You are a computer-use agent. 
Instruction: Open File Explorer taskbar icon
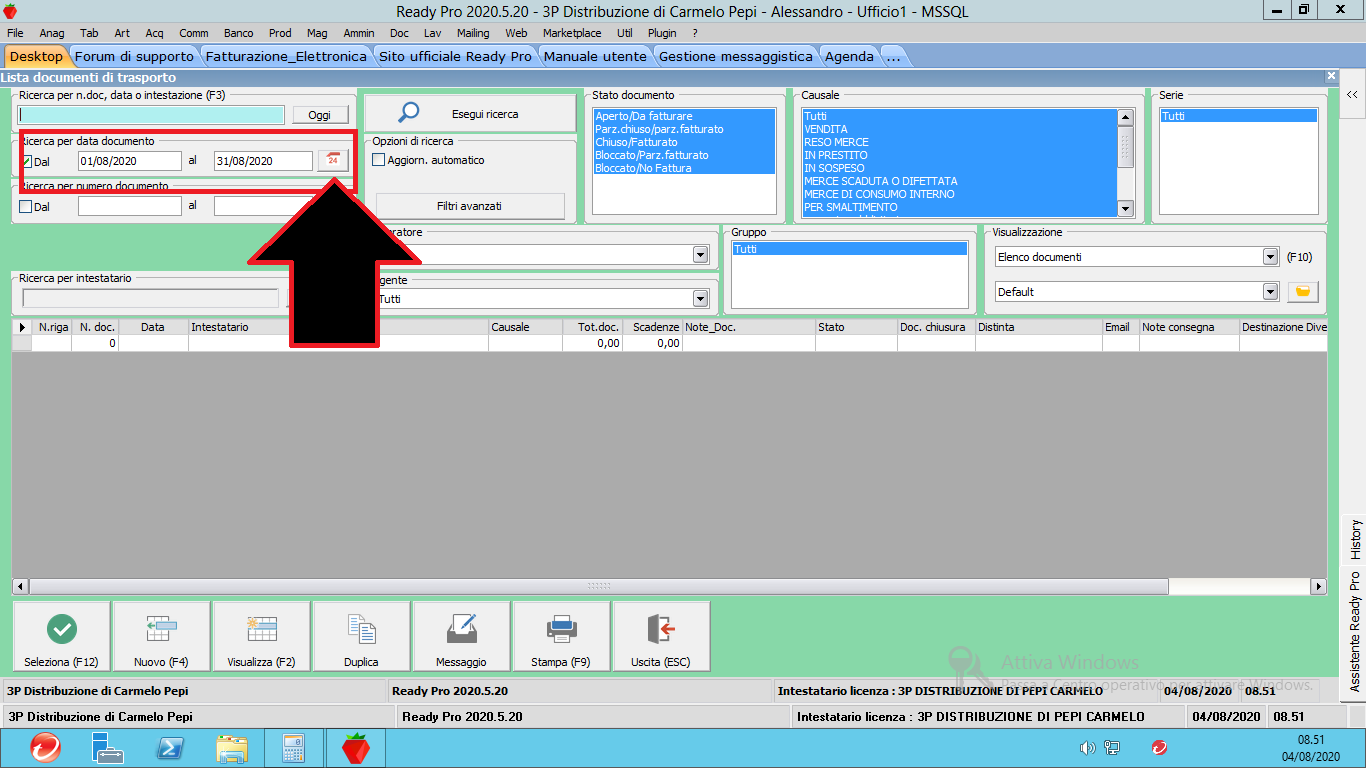coord(232,748)
